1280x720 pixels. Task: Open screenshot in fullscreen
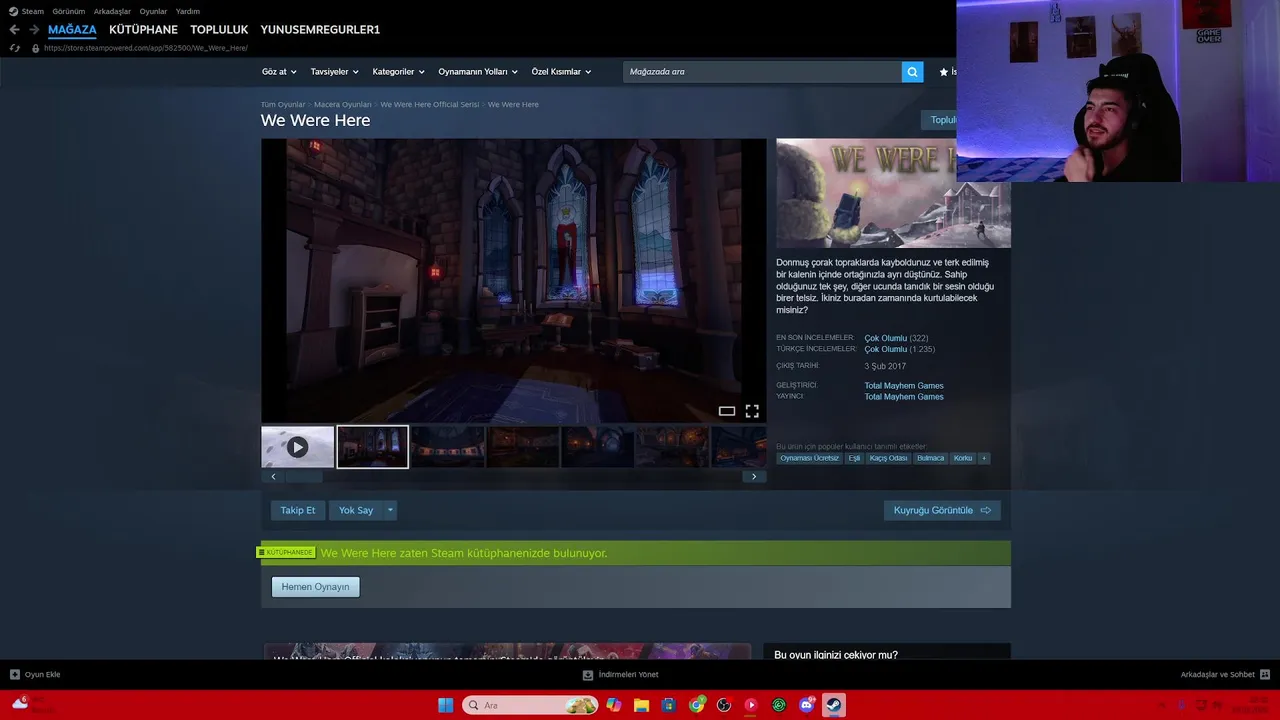[752, 411]
